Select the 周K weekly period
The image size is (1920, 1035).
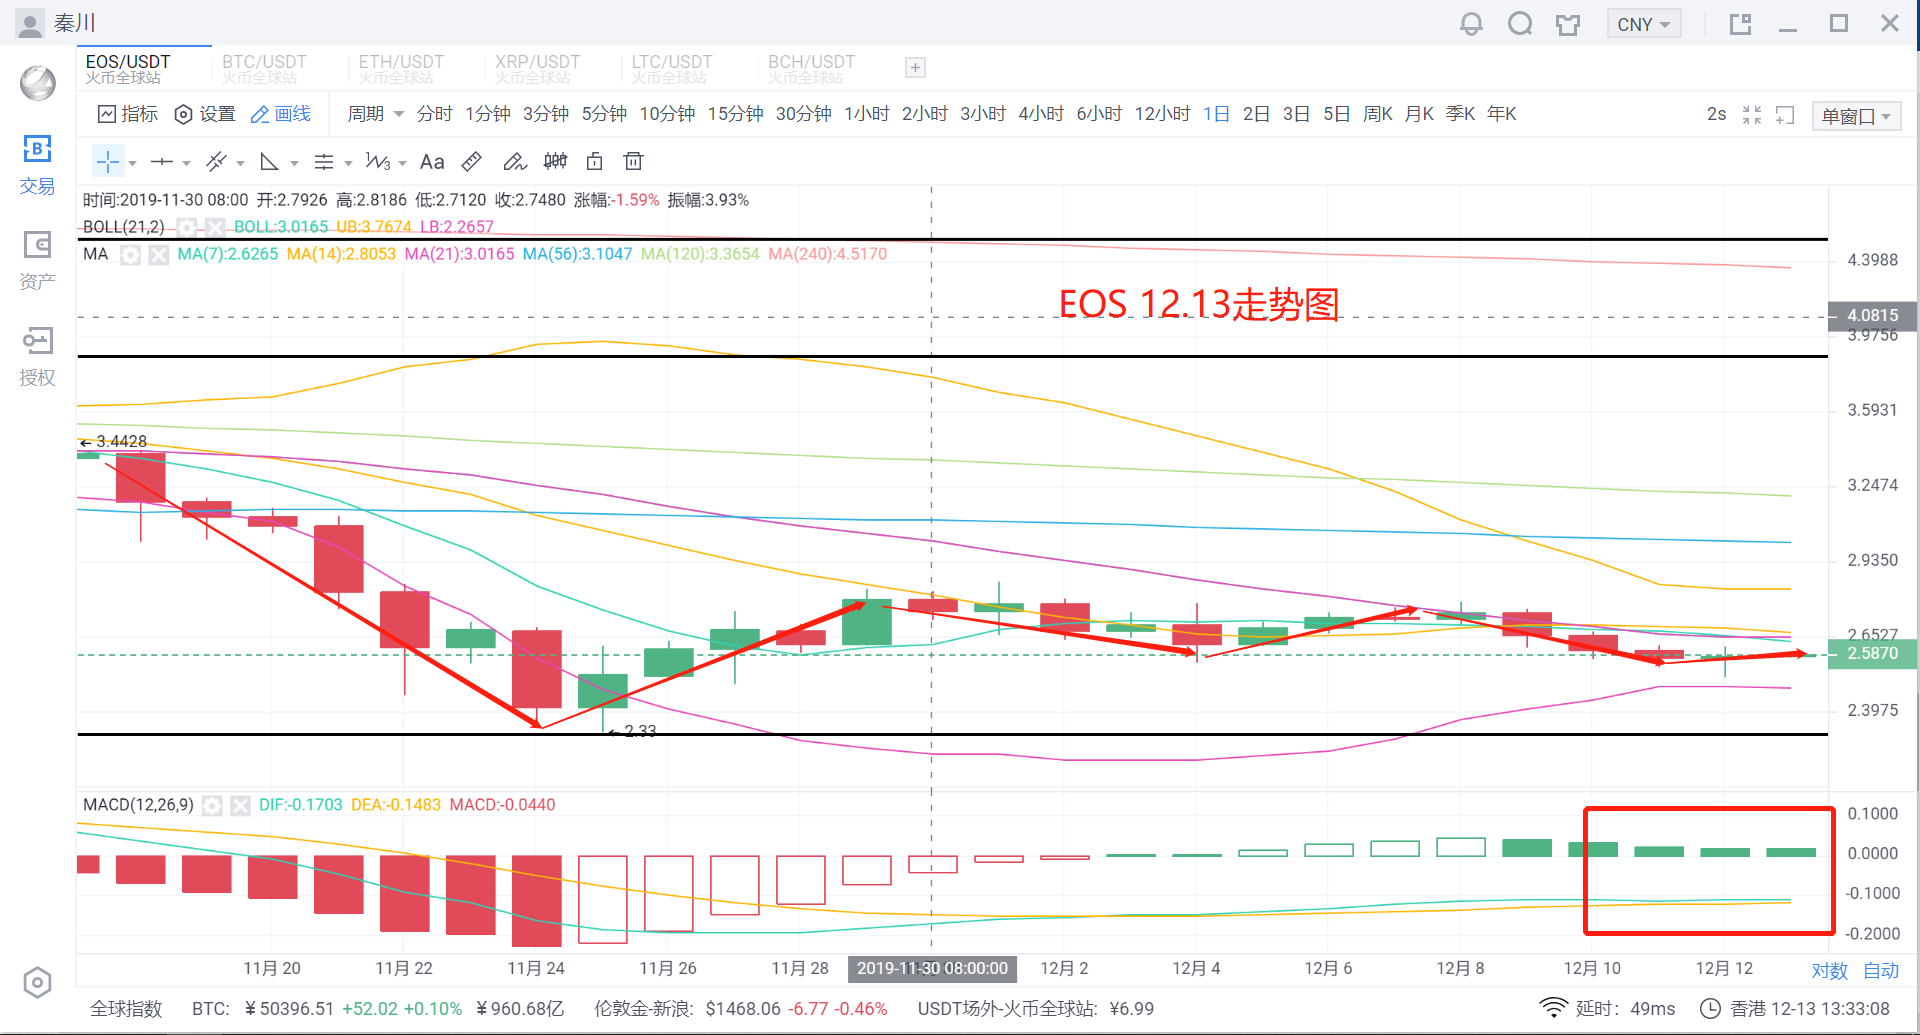1377,114
